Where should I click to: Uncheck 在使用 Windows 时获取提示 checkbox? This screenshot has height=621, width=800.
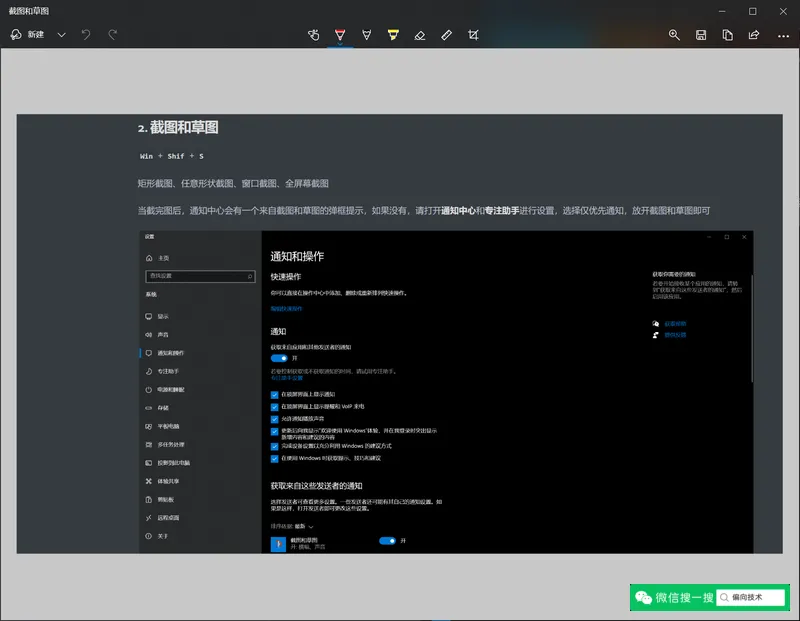point(274,459)
